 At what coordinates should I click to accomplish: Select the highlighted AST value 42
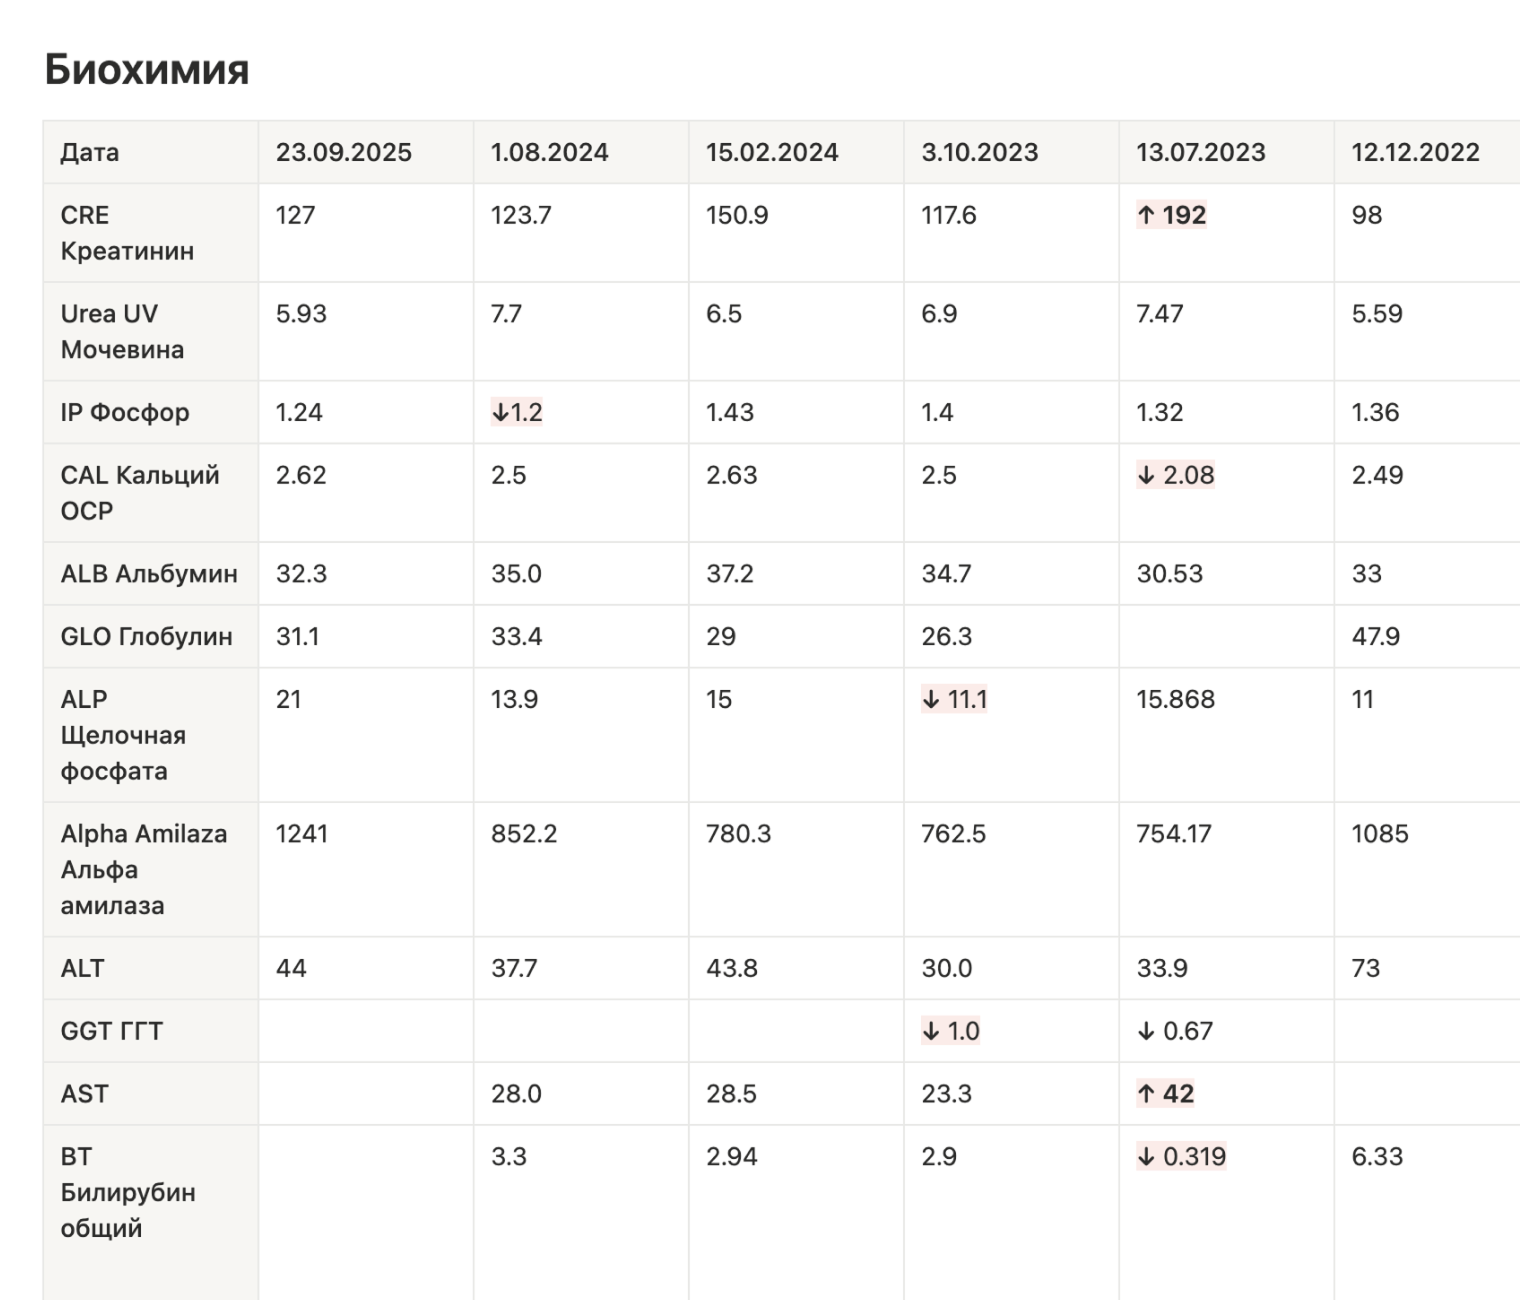pos(1166,1094)
